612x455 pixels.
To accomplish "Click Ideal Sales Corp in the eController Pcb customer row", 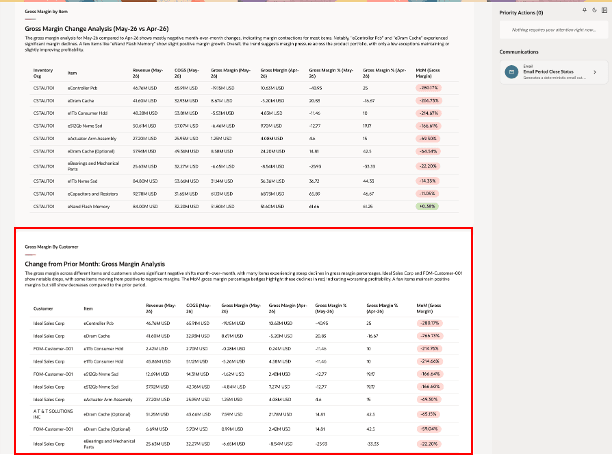I will (49, 323).
